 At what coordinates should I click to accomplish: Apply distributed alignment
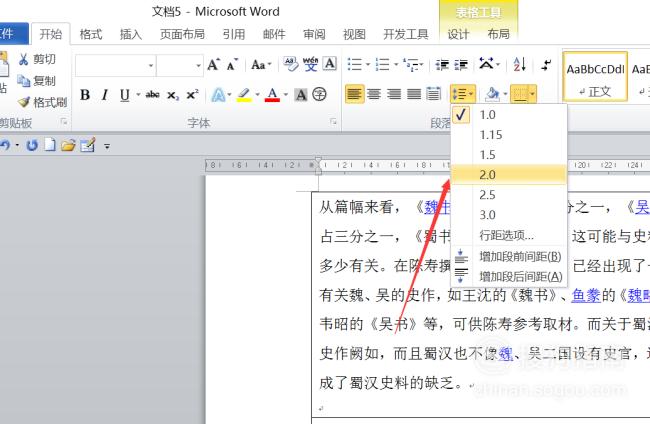point(434,94)
